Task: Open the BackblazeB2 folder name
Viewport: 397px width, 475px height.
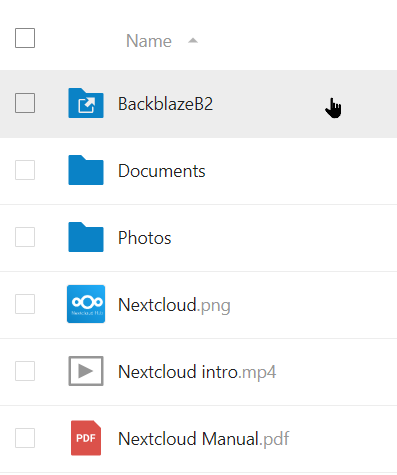Action: coord(165,104)
